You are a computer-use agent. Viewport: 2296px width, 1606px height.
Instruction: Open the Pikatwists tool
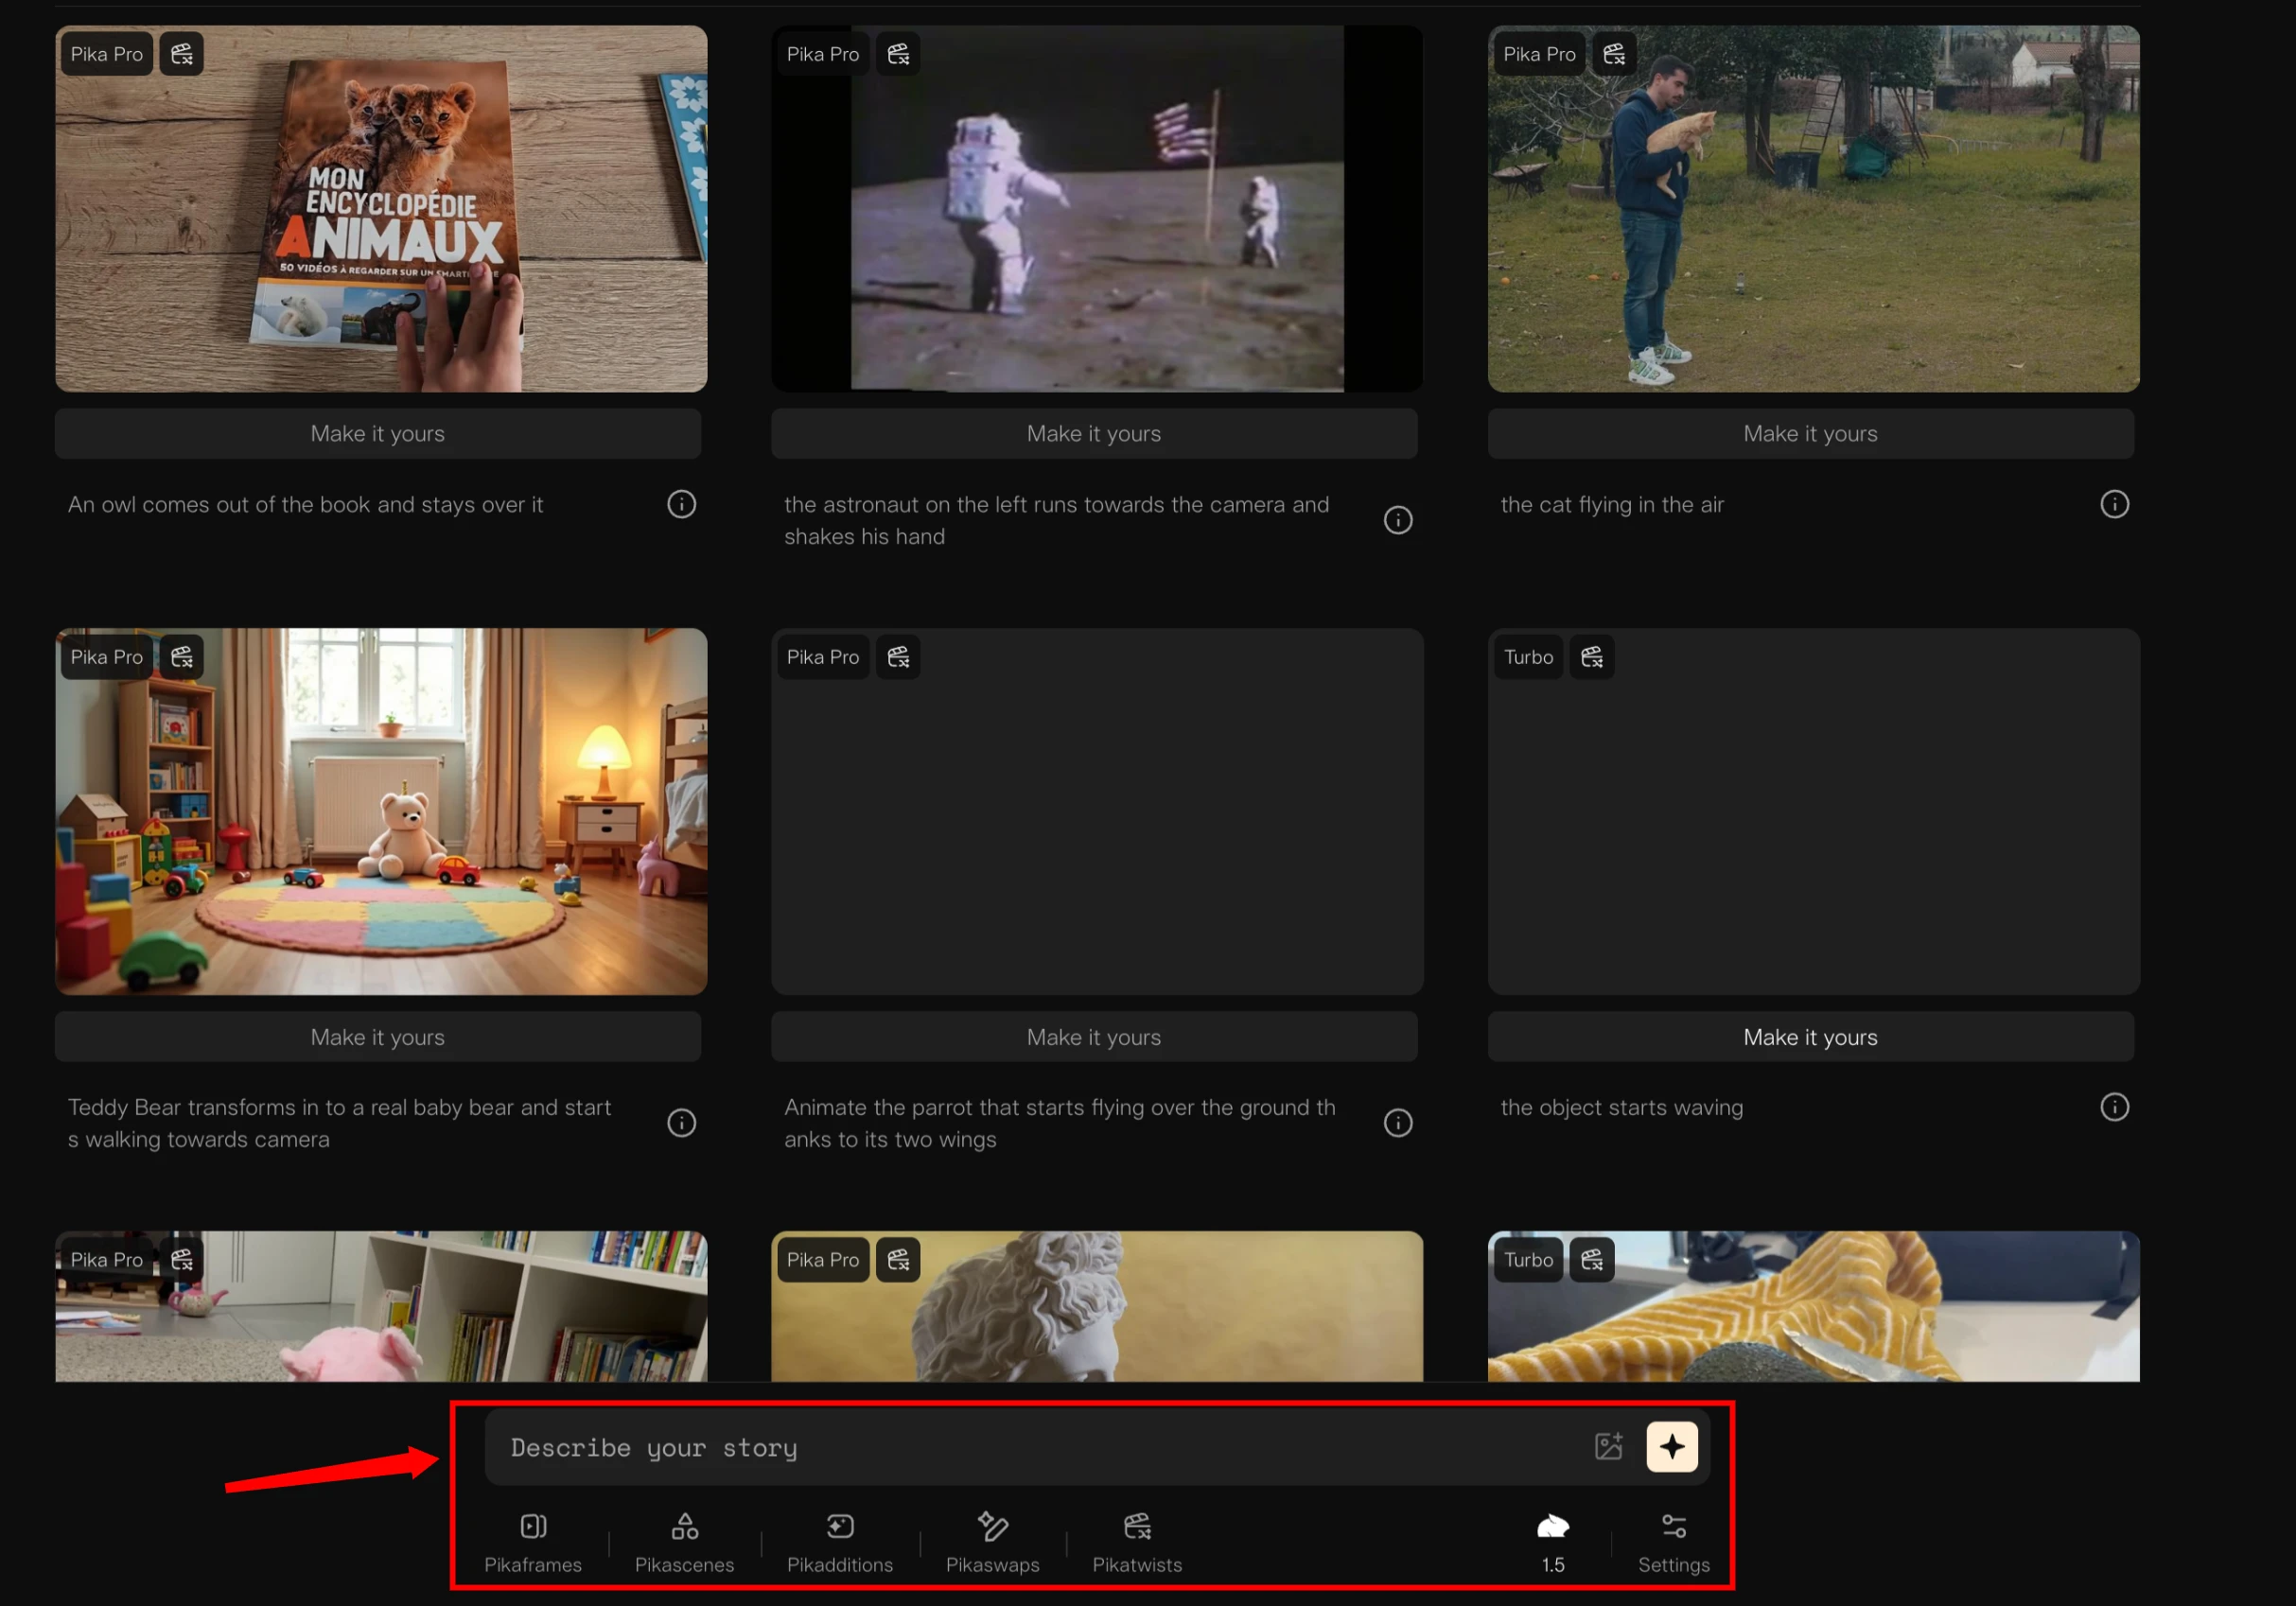pos(1137,1543)
